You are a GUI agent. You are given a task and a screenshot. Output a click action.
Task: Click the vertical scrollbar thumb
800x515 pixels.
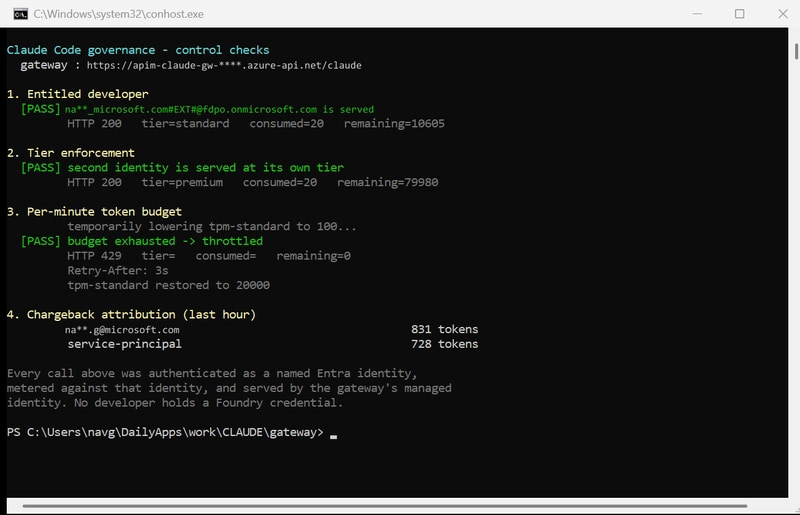click(796, 52)
